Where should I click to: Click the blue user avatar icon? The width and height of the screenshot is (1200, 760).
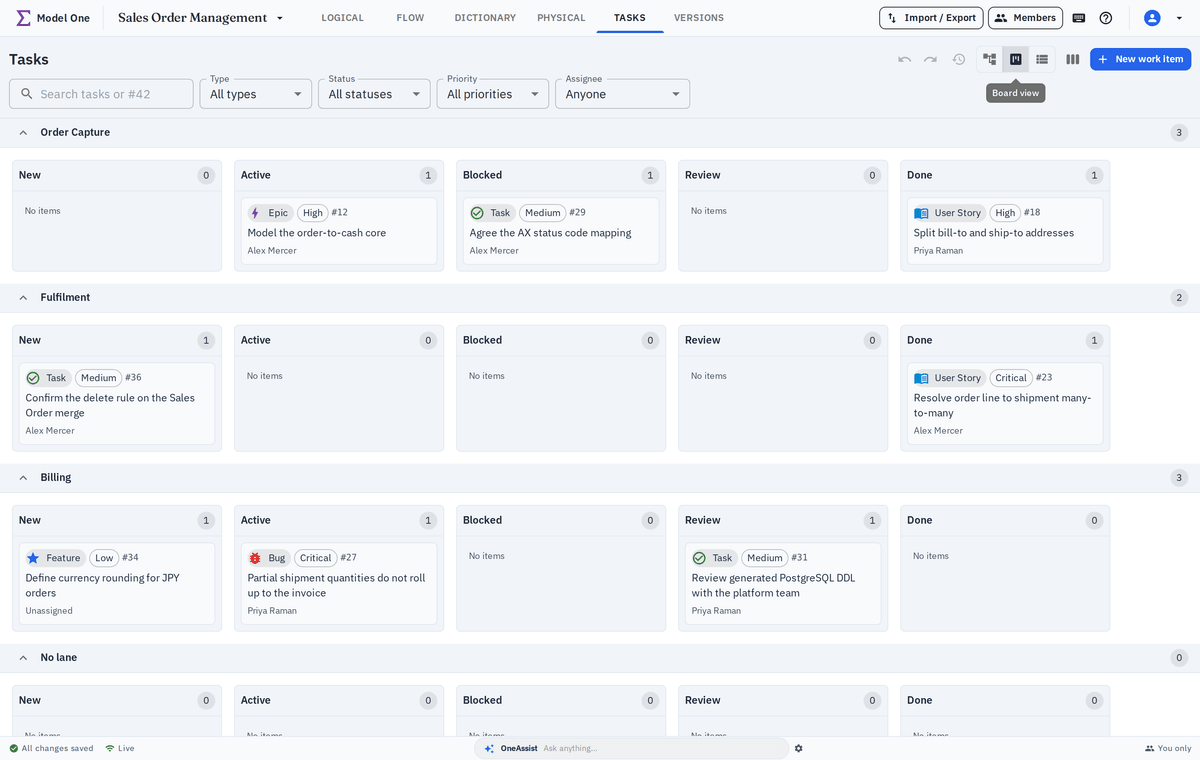pyautogui.click(x=1152, y=18)
